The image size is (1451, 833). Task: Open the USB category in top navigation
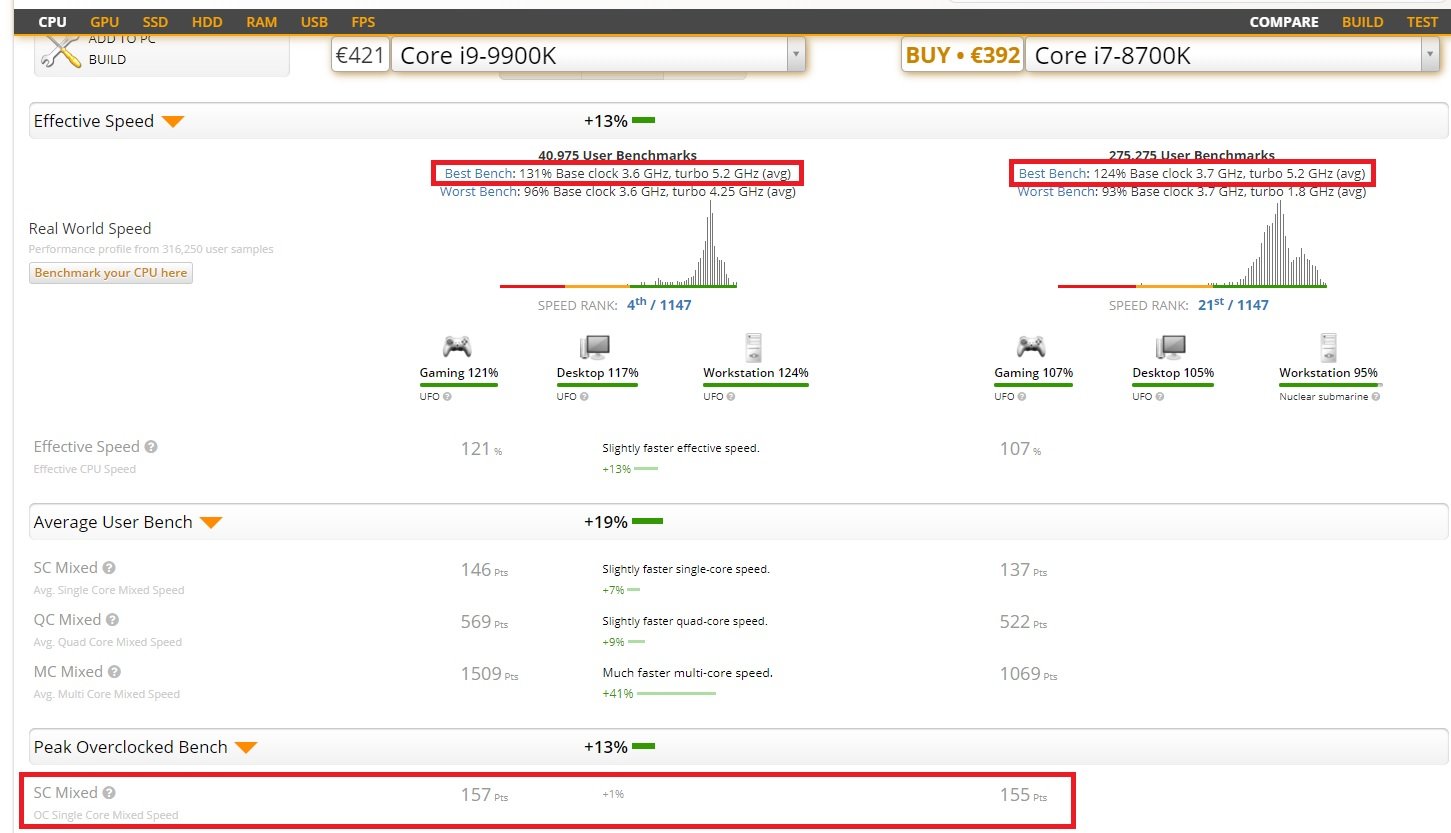[x=314, y=22]
